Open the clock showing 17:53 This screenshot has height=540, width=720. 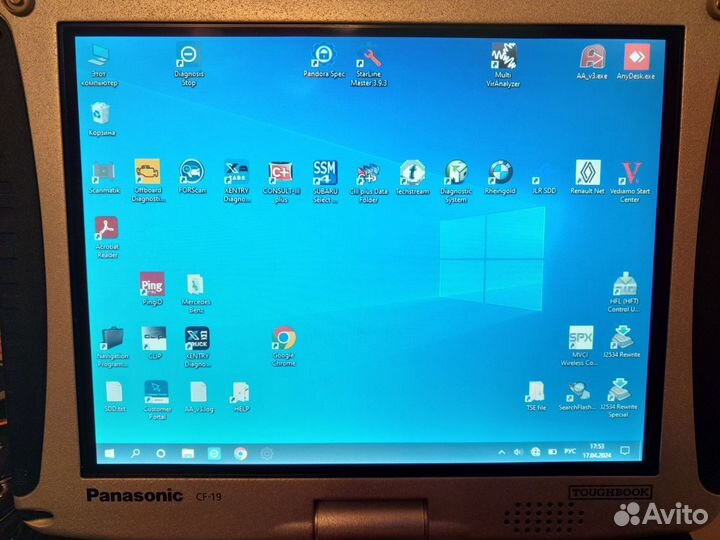pos(596,450)
